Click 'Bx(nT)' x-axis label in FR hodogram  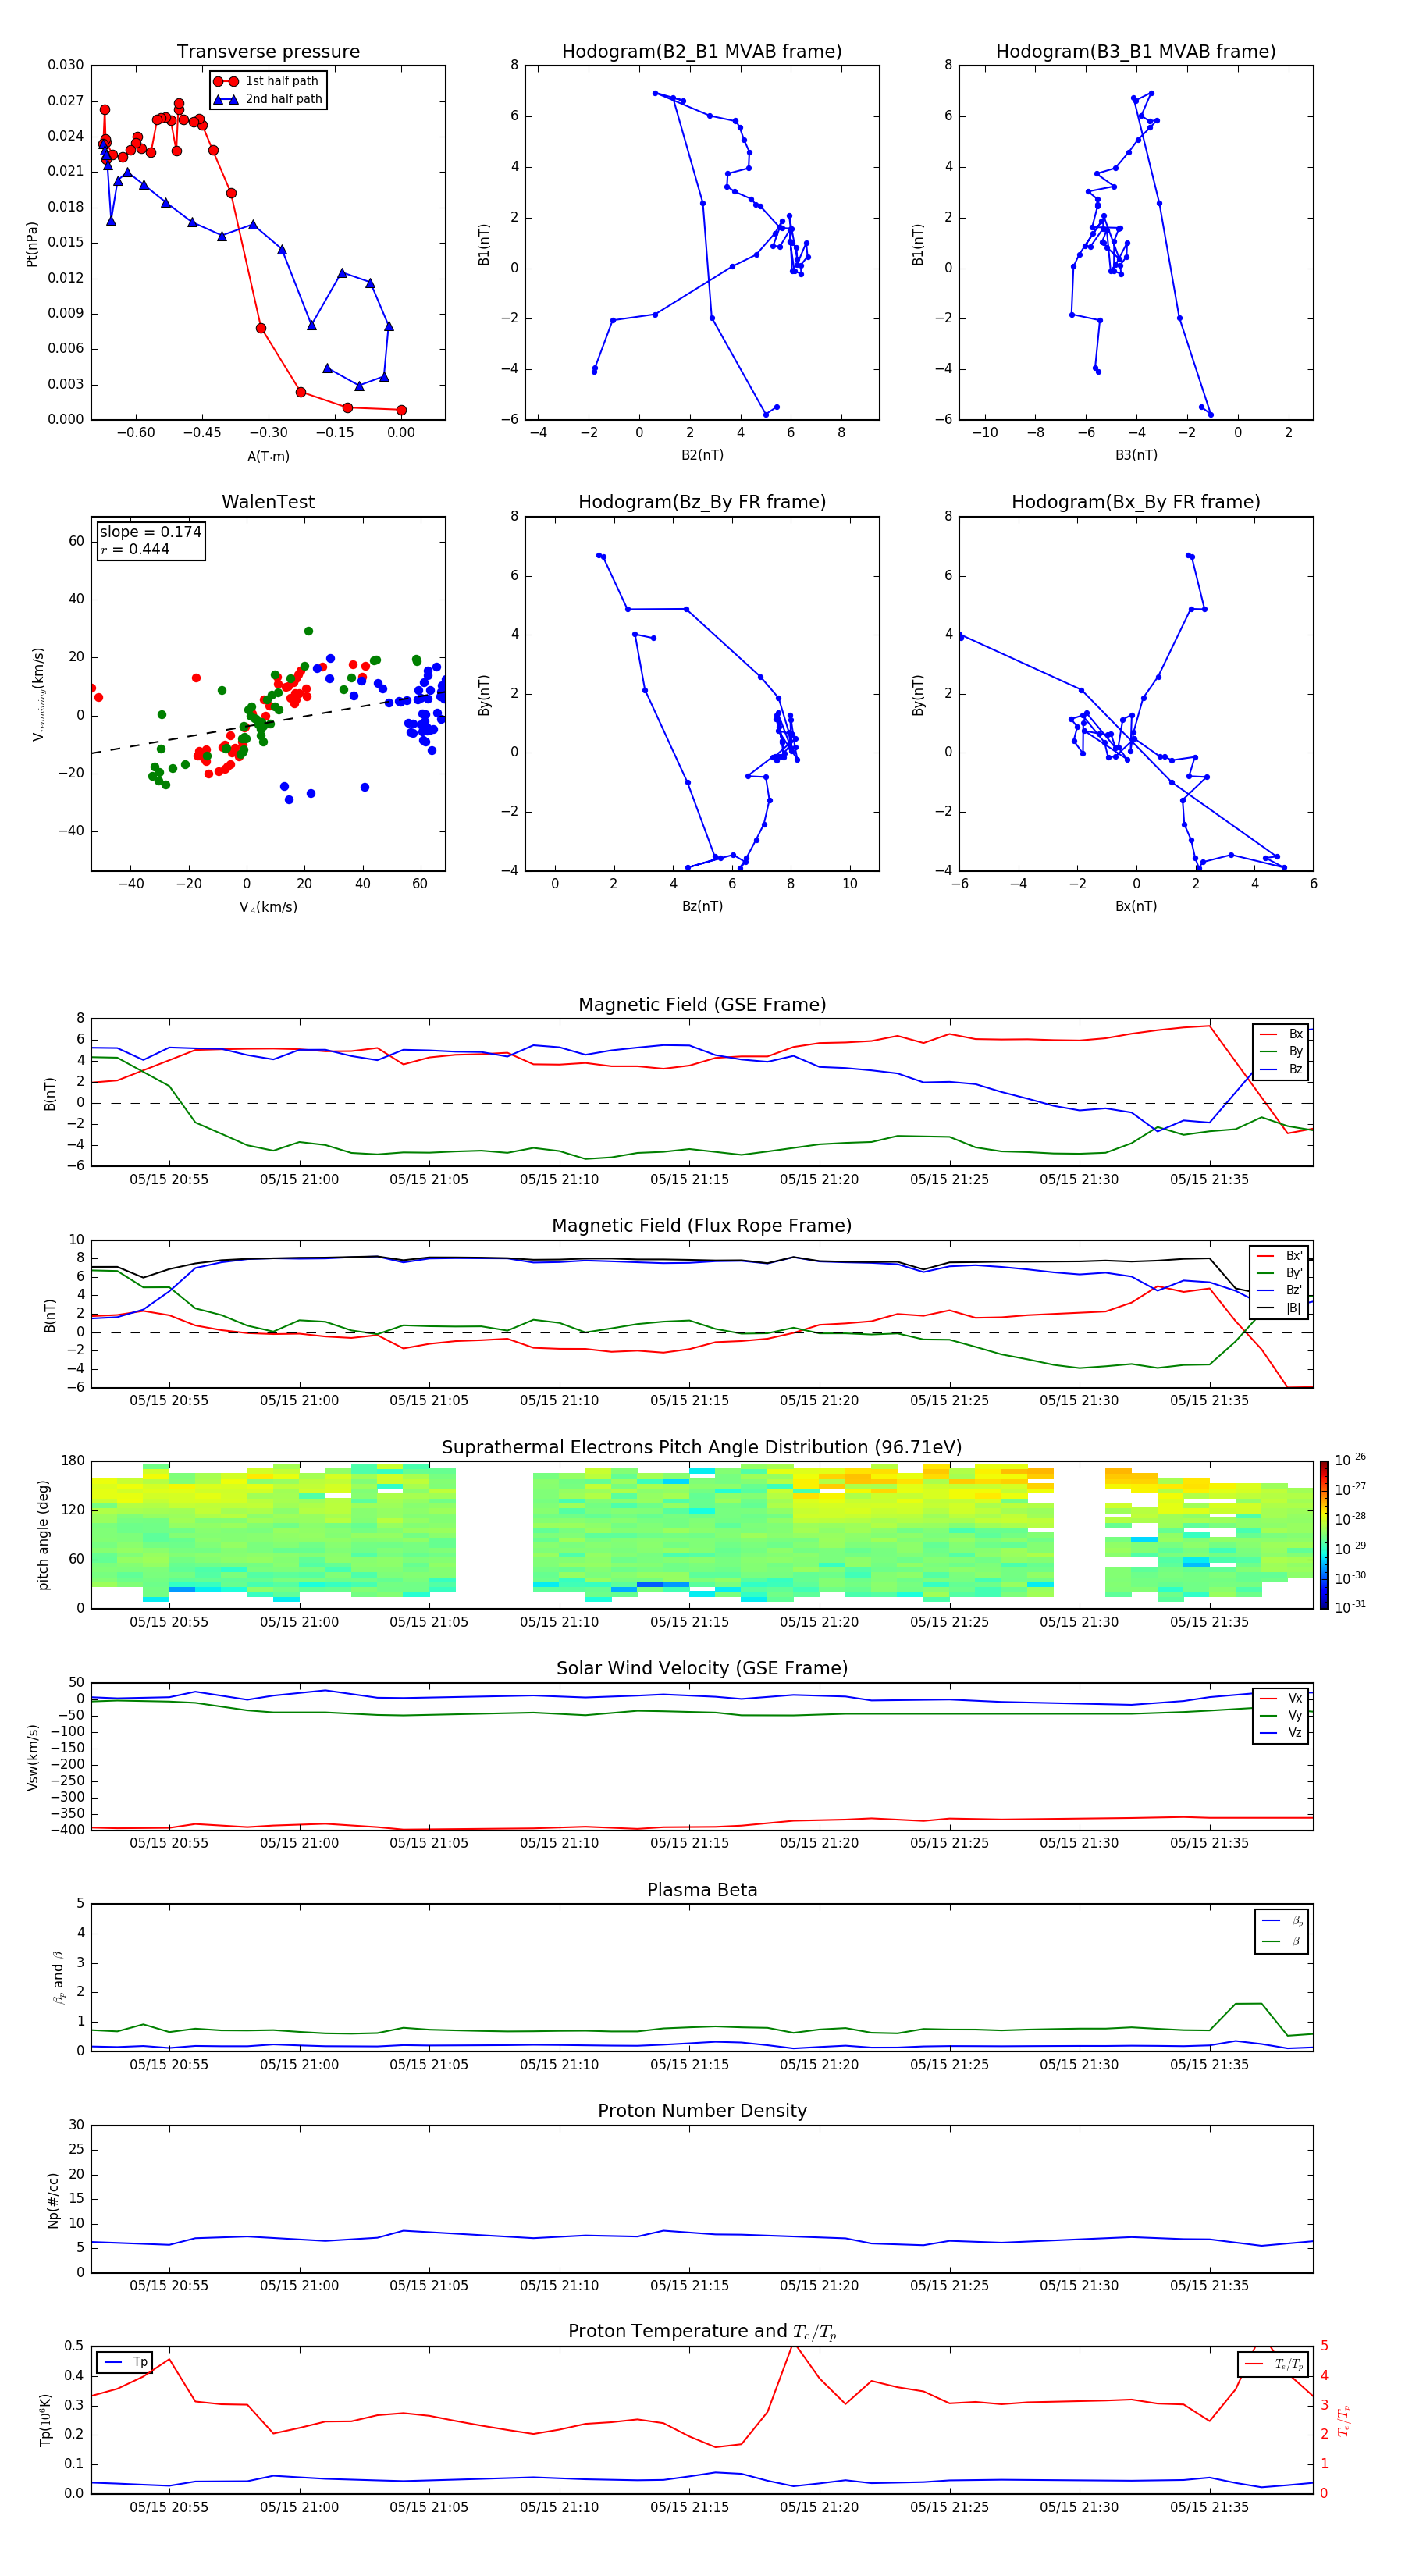[1136, 906]
